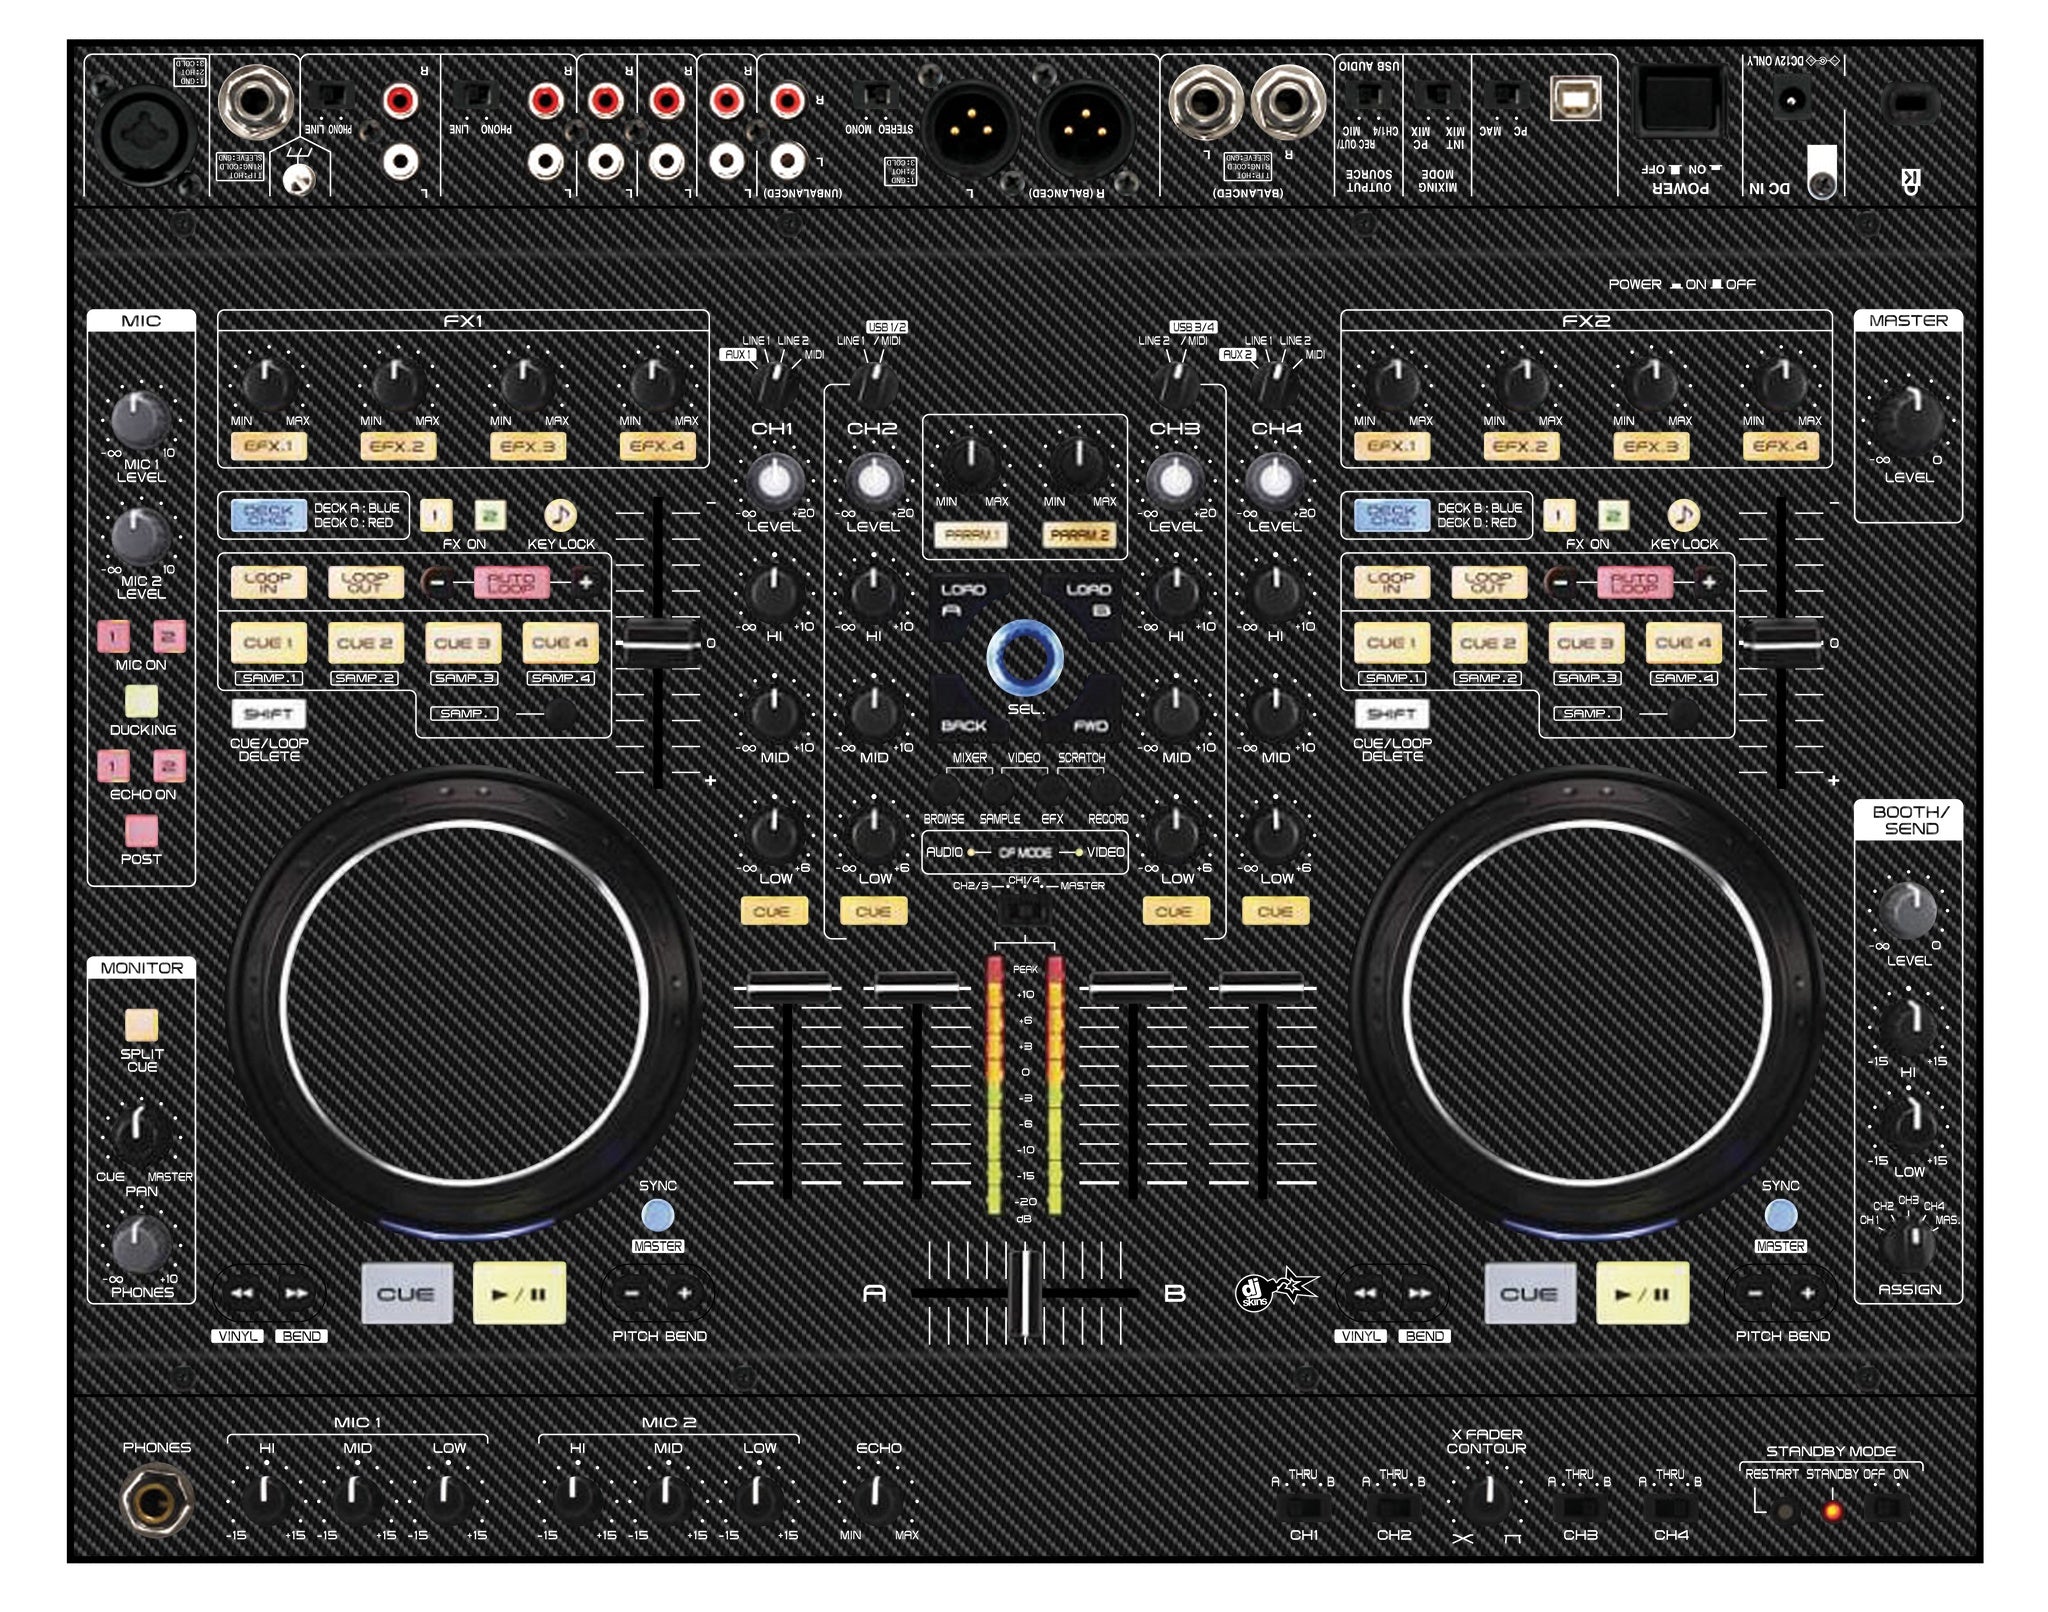Trigger right deck CUE 2 hot cue
Screen dimensions: 2048x1612
[1488, 643]
